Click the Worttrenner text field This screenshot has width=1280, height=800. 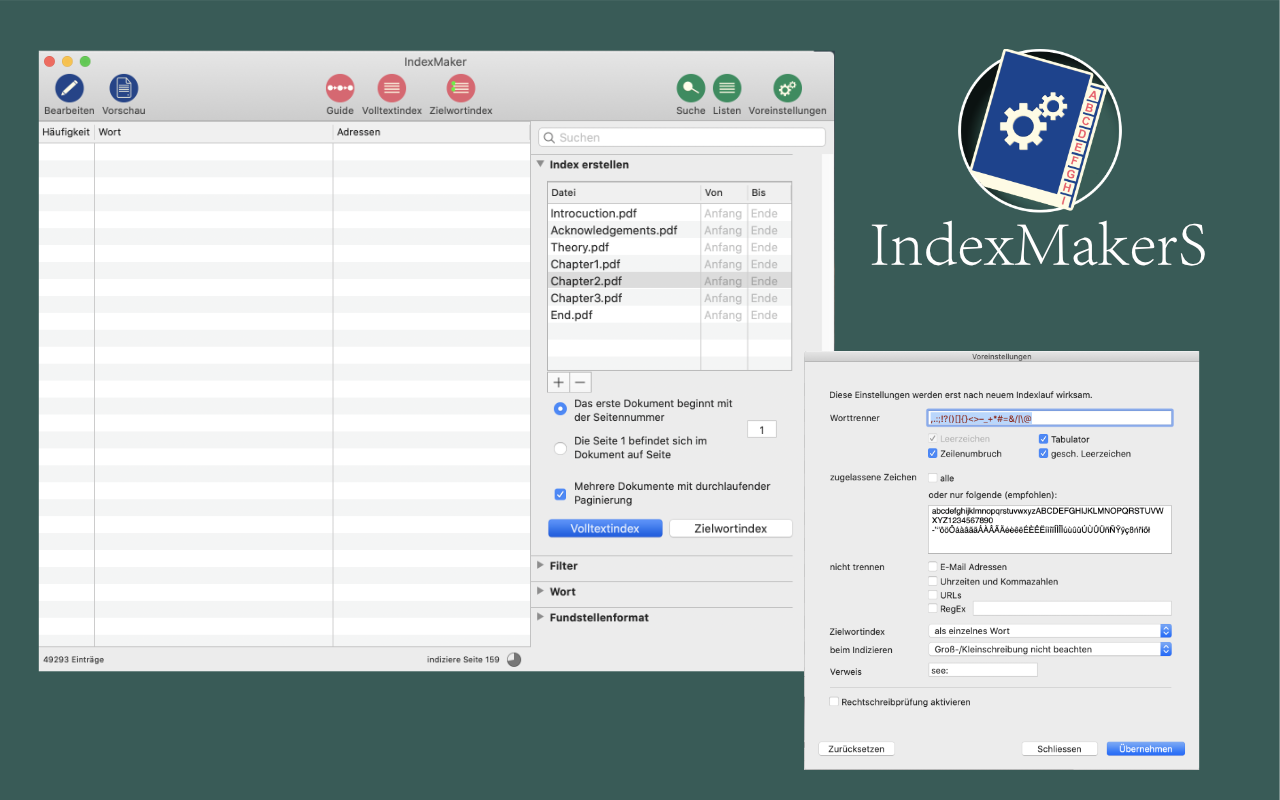[1049, 418]
